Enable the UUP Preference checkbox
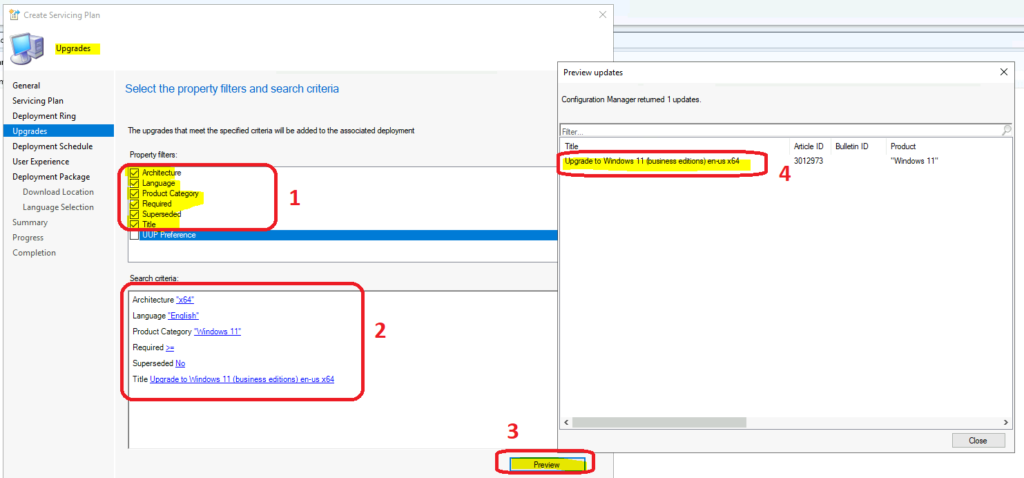 [x=135, y=235]
